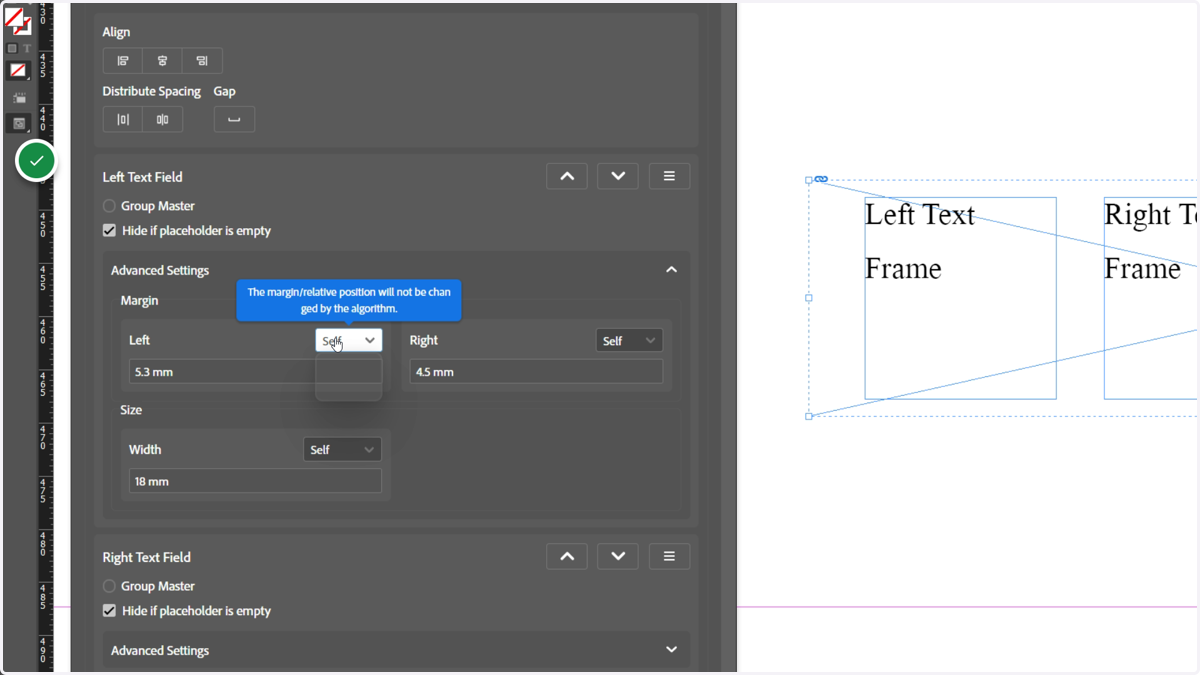Collapse Left Text Field Advanced Settings

(671, 270)
